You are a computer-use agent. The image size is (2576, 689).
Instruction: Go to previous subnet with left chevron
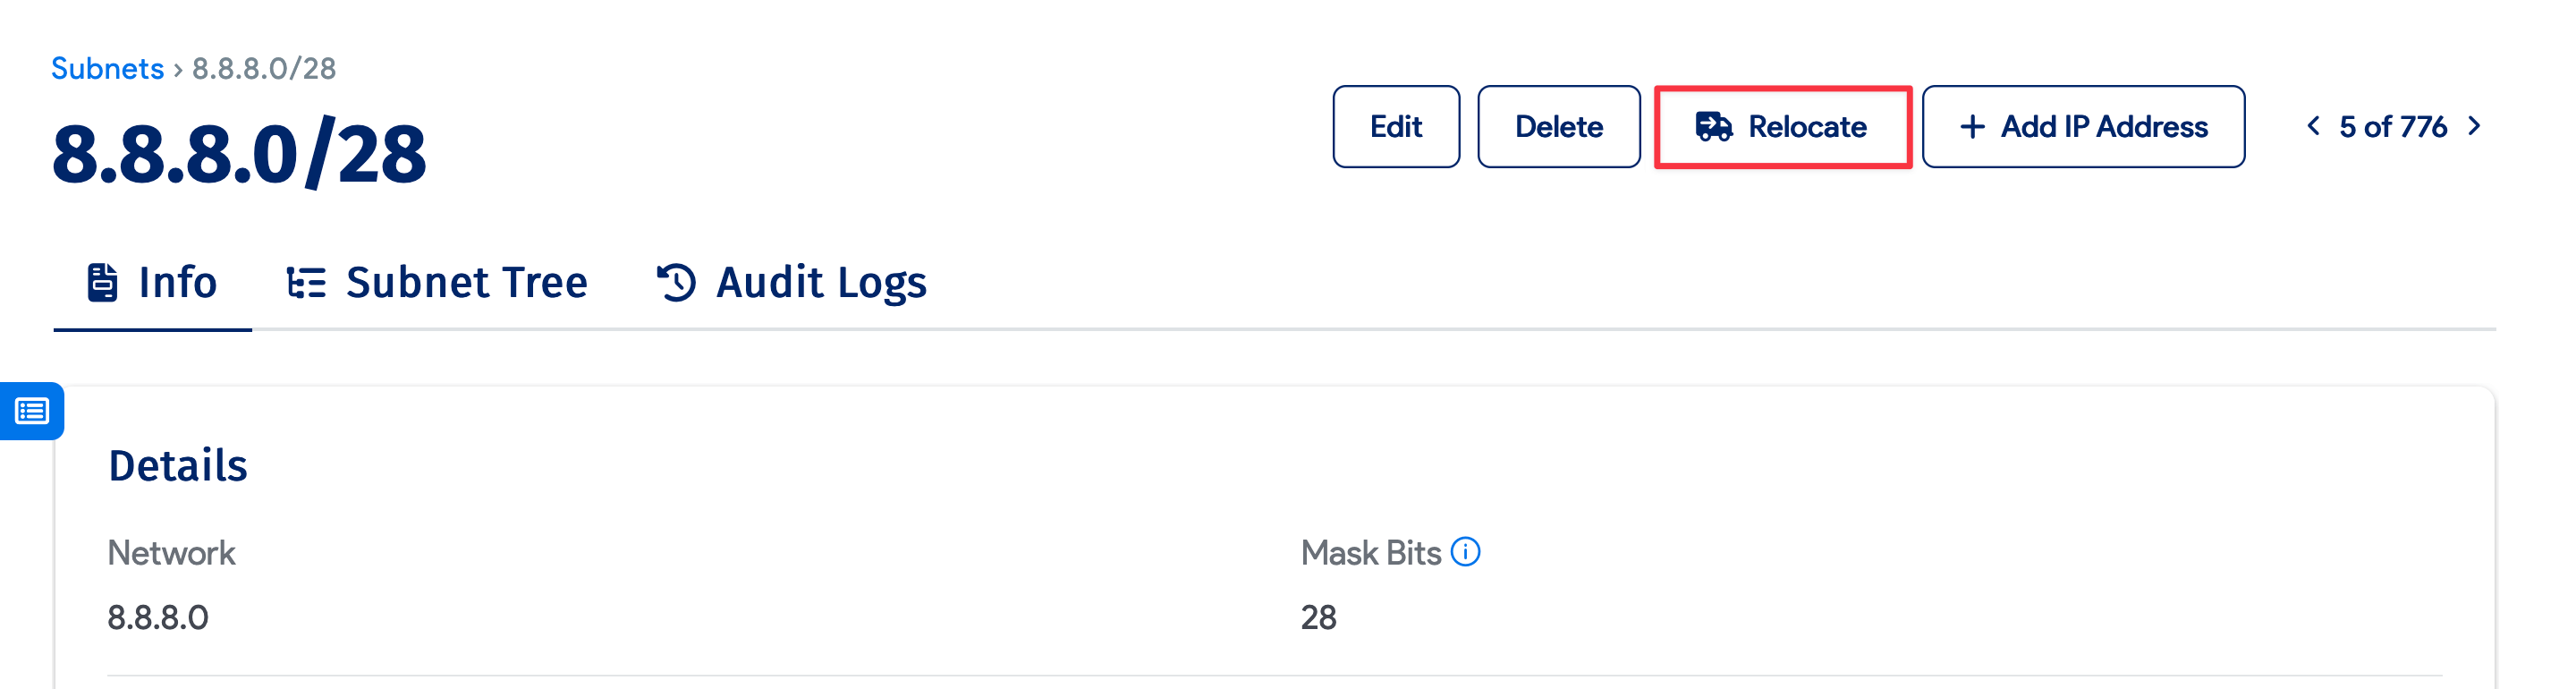coord(2313,126)
